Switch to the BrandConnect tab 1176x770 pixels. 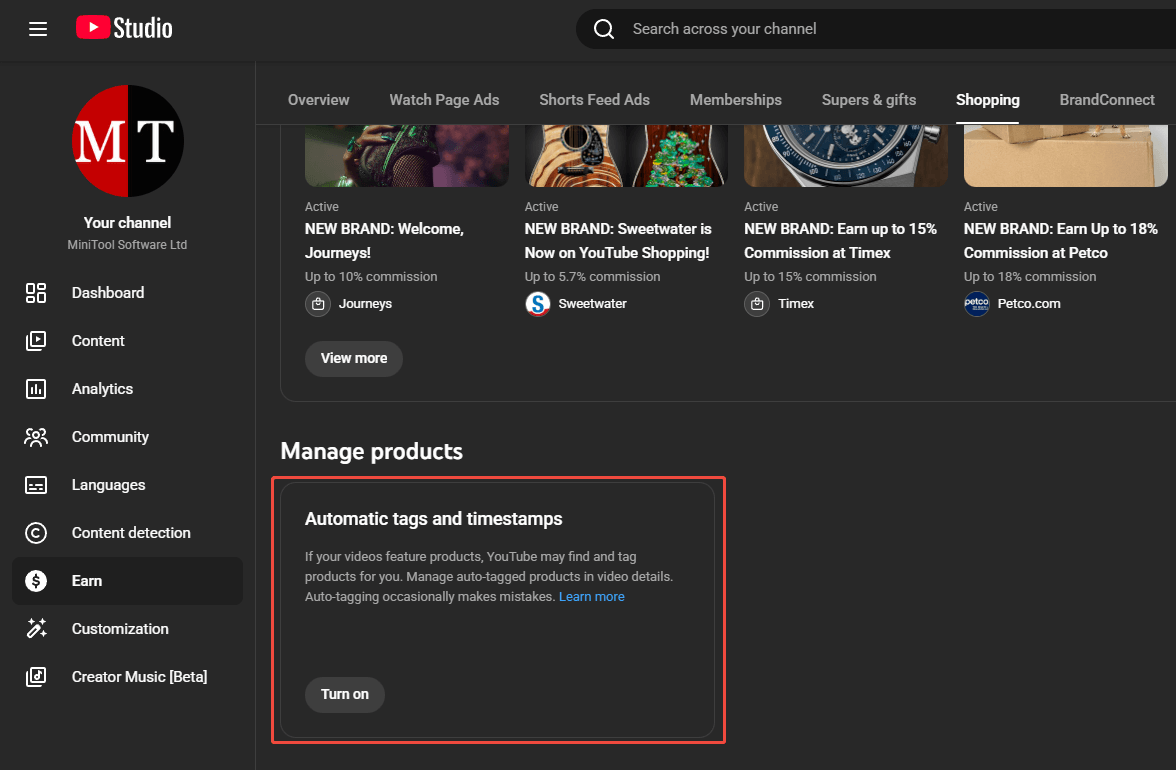[1107, 99]
